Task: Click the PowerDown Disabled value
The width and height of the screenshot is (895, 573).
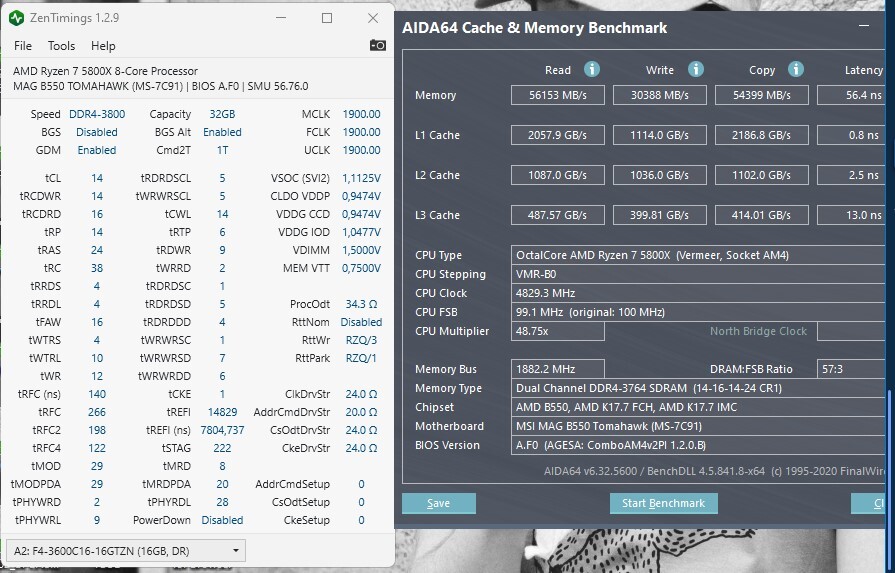Action: [222, 520]
